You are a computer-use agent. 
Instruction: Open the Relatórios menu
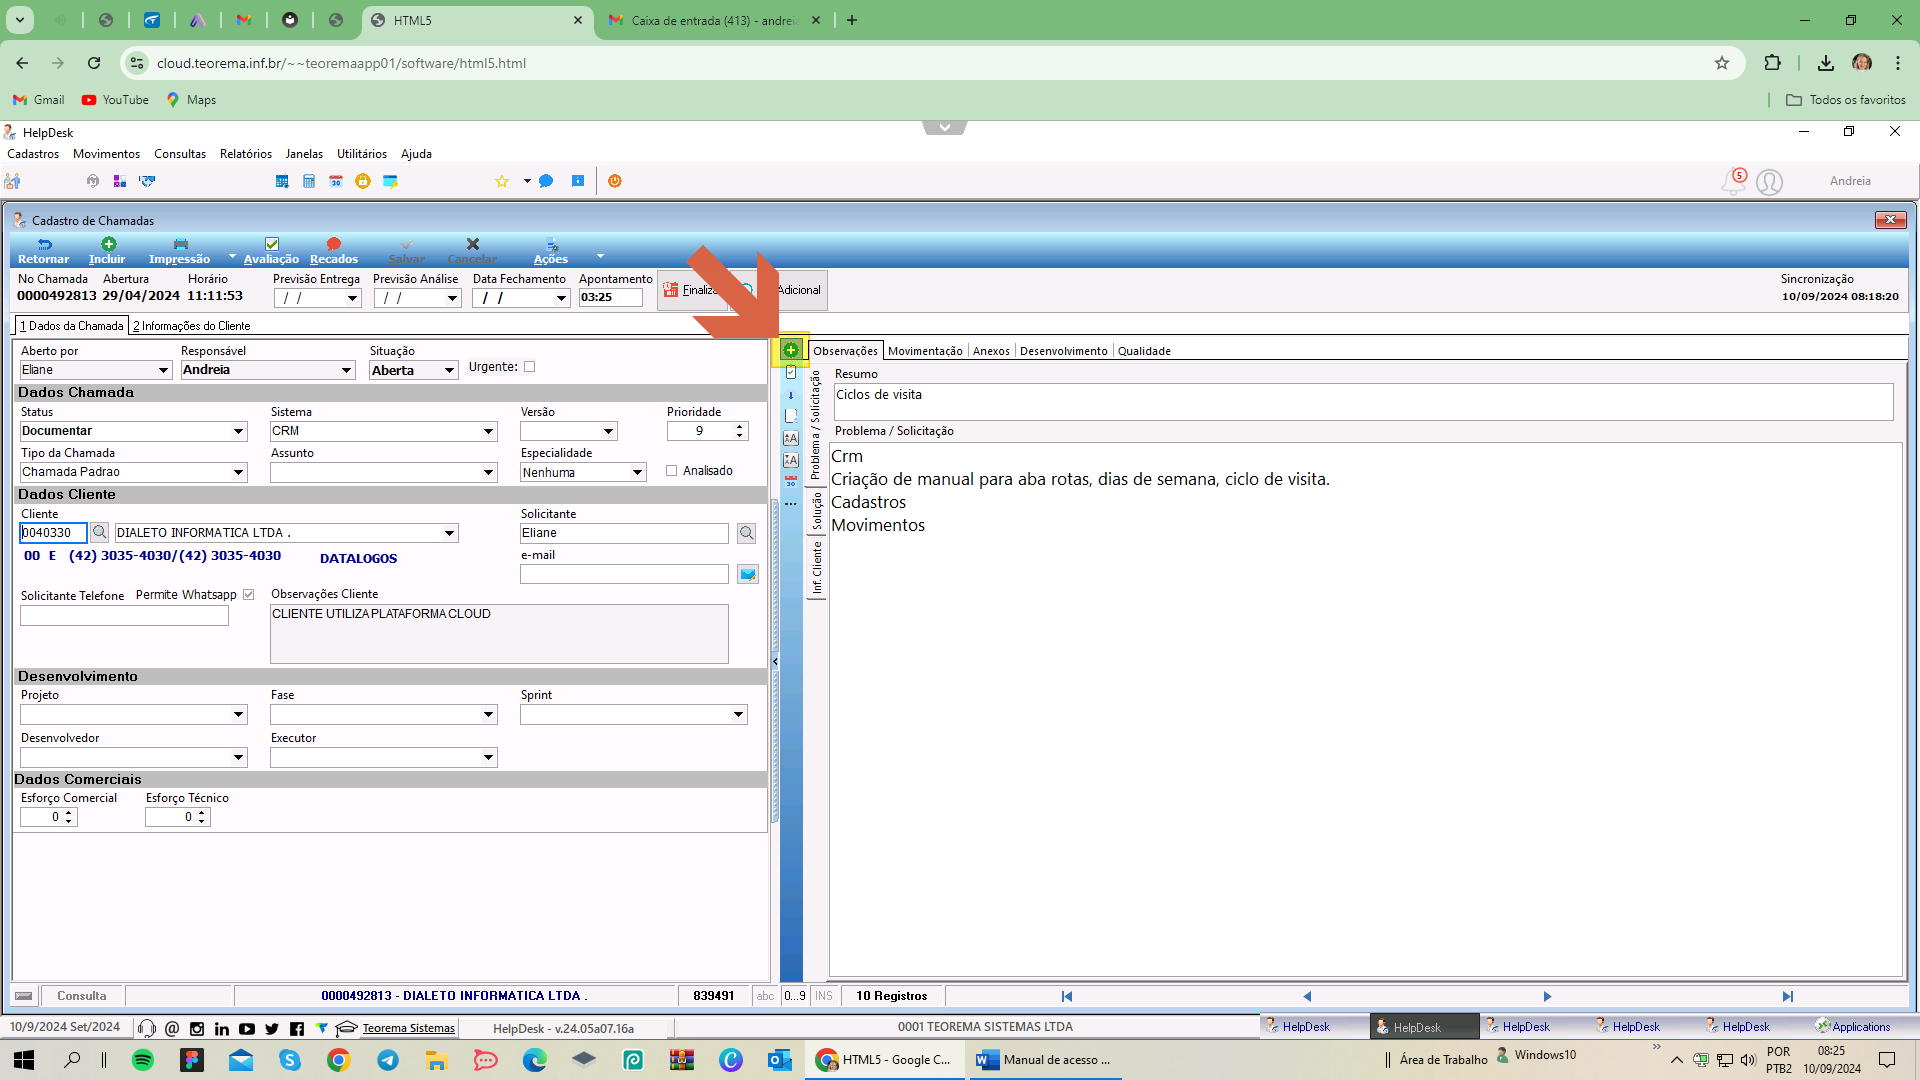tap(246, 154)
